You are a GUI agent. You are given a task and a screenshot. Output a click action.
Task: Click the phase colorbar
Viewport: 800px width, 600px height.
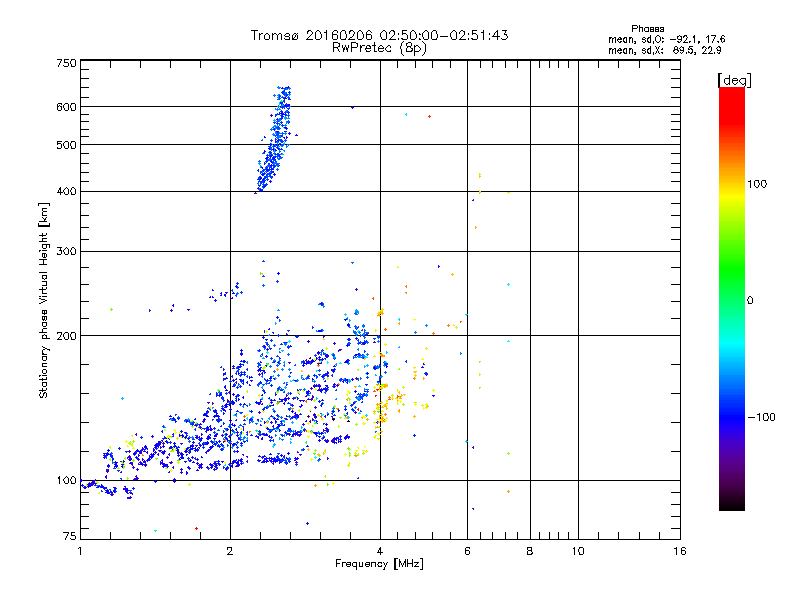[732, 299]
